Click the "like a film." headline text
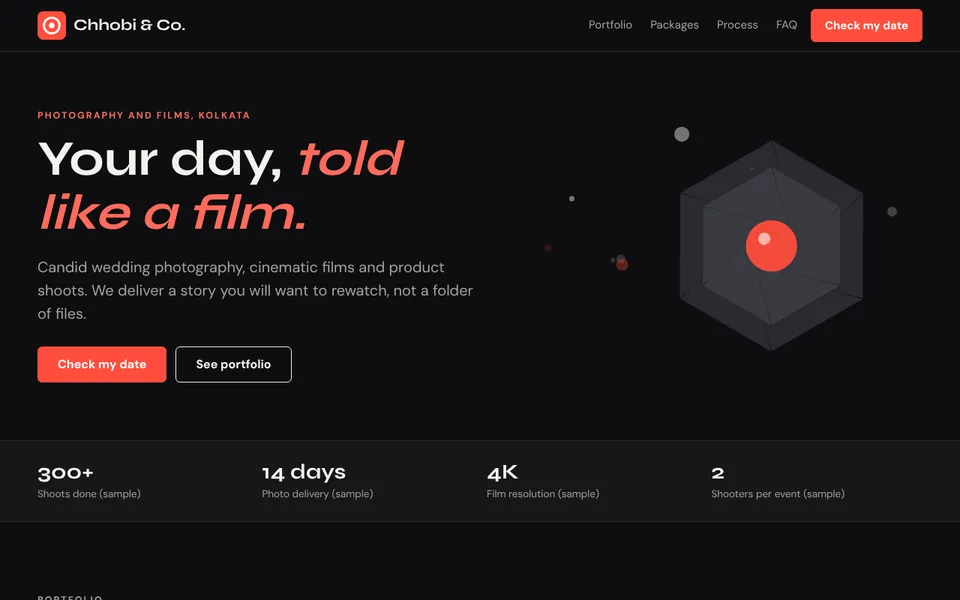The image size is (960, 600). point(172,212)
